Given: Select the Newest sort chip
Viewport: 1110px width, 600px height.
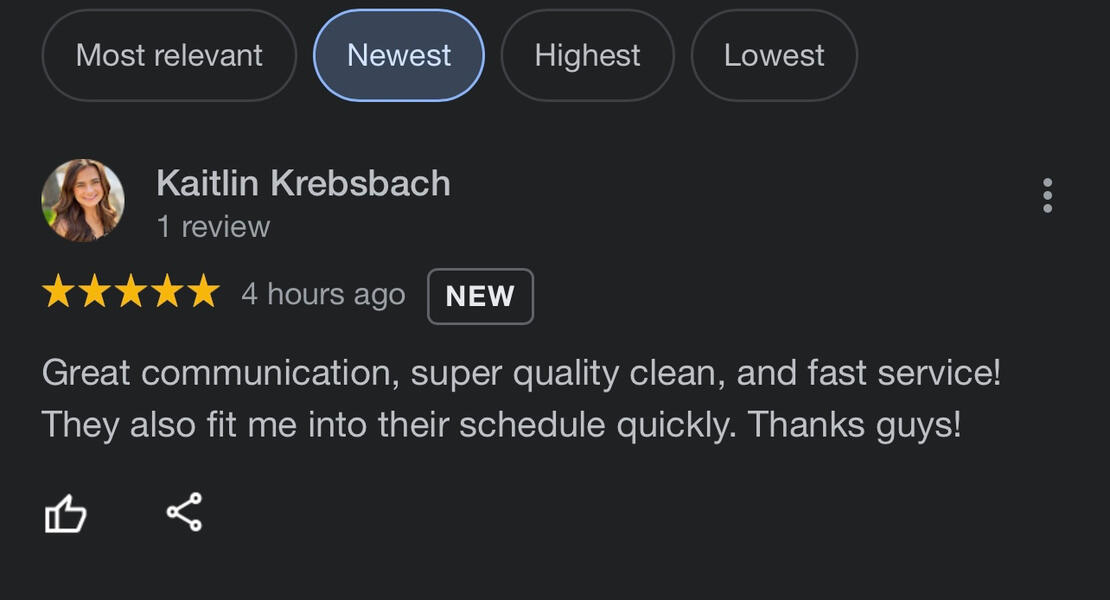Looking at the screenshot, I should (x=399, y=55).
